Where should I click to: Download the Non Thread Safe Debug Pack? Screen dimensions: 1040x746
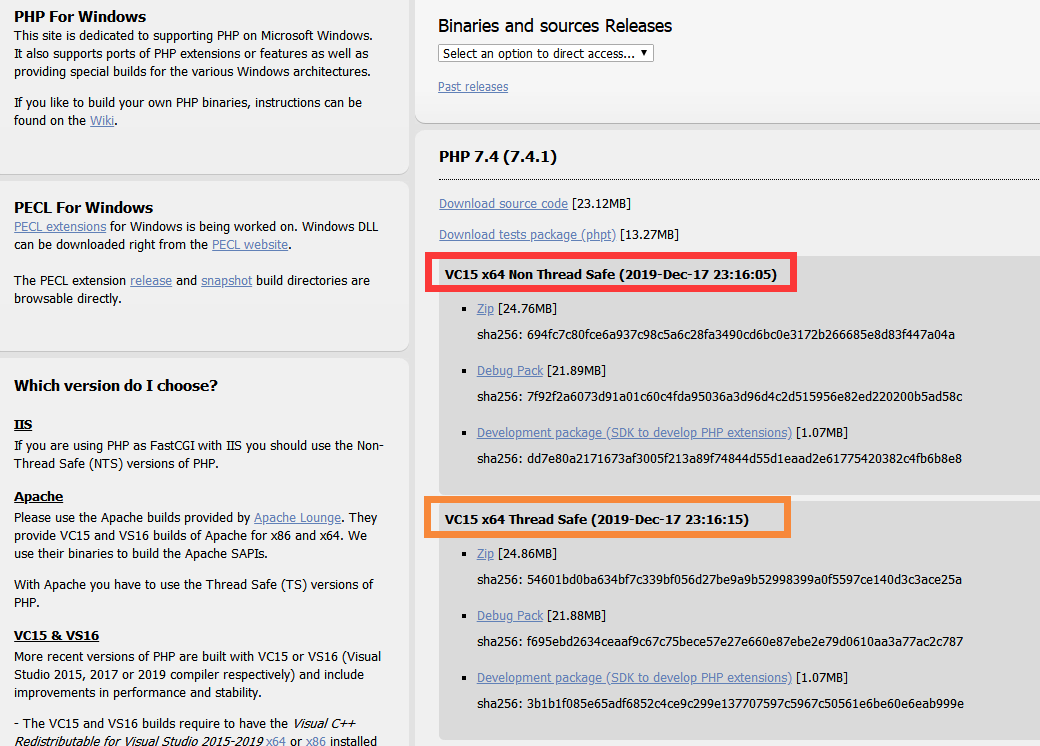(x=509, y=371)
